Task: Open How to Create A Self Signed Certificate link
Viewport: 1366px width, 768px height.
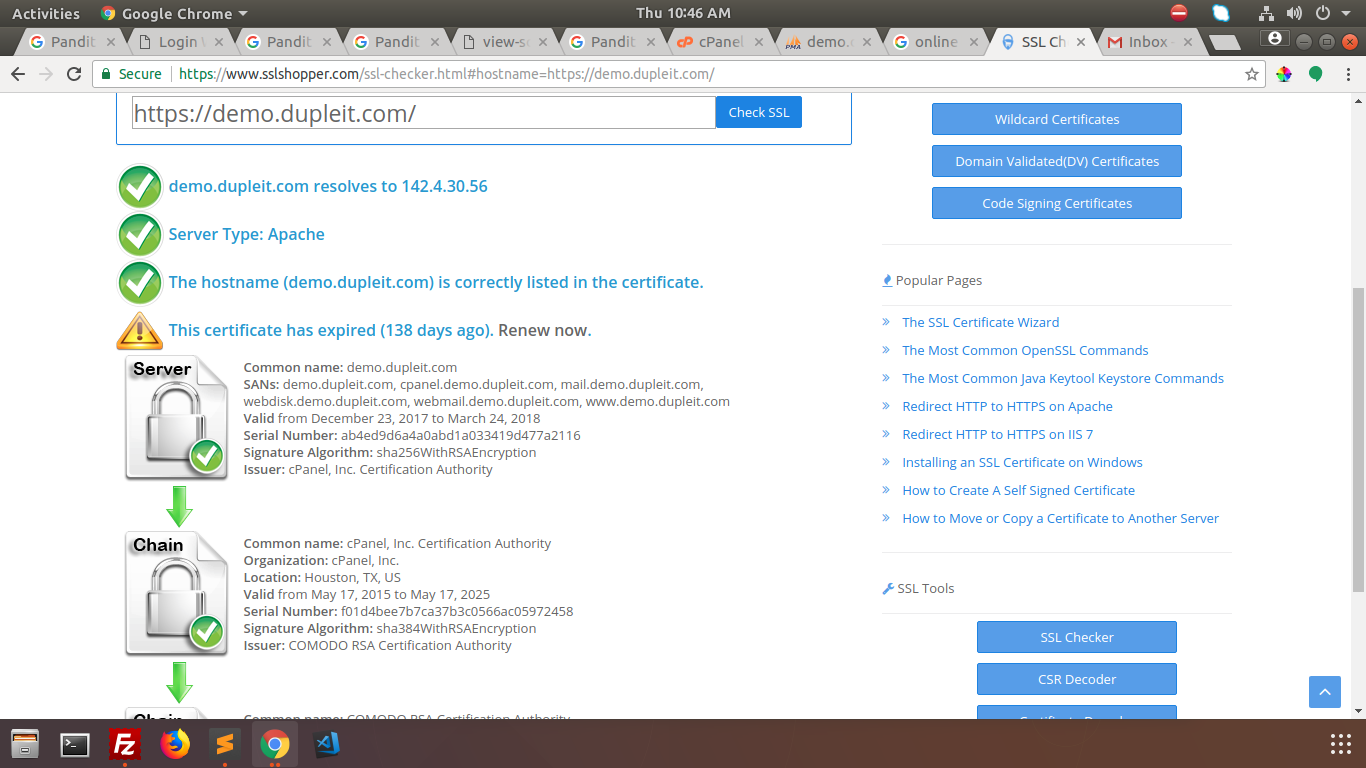Action: (1019, 490)
